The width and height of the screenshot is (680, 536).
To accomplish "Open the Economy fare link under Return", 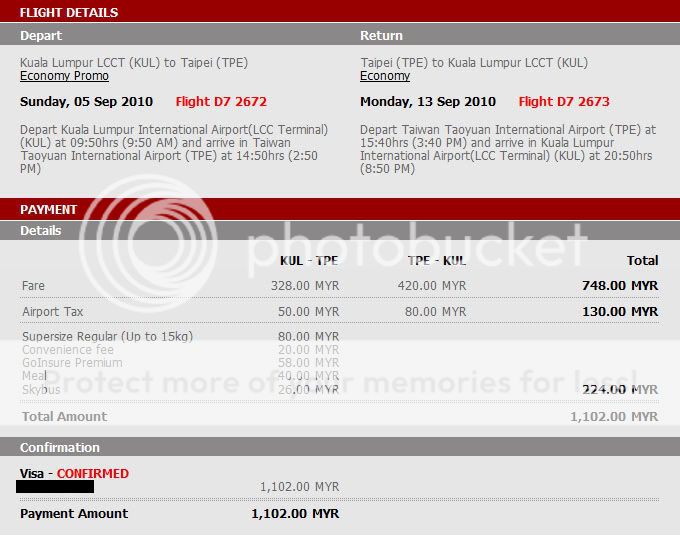I will point(385,76).
